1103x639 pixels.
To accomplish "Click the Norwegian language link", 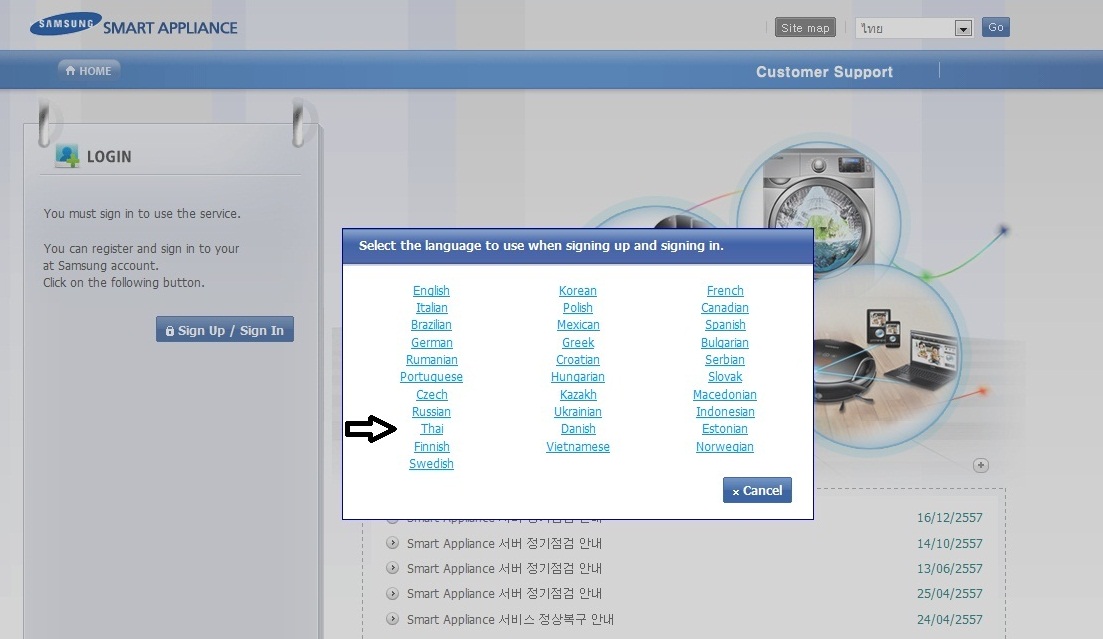I will (725, 447).
